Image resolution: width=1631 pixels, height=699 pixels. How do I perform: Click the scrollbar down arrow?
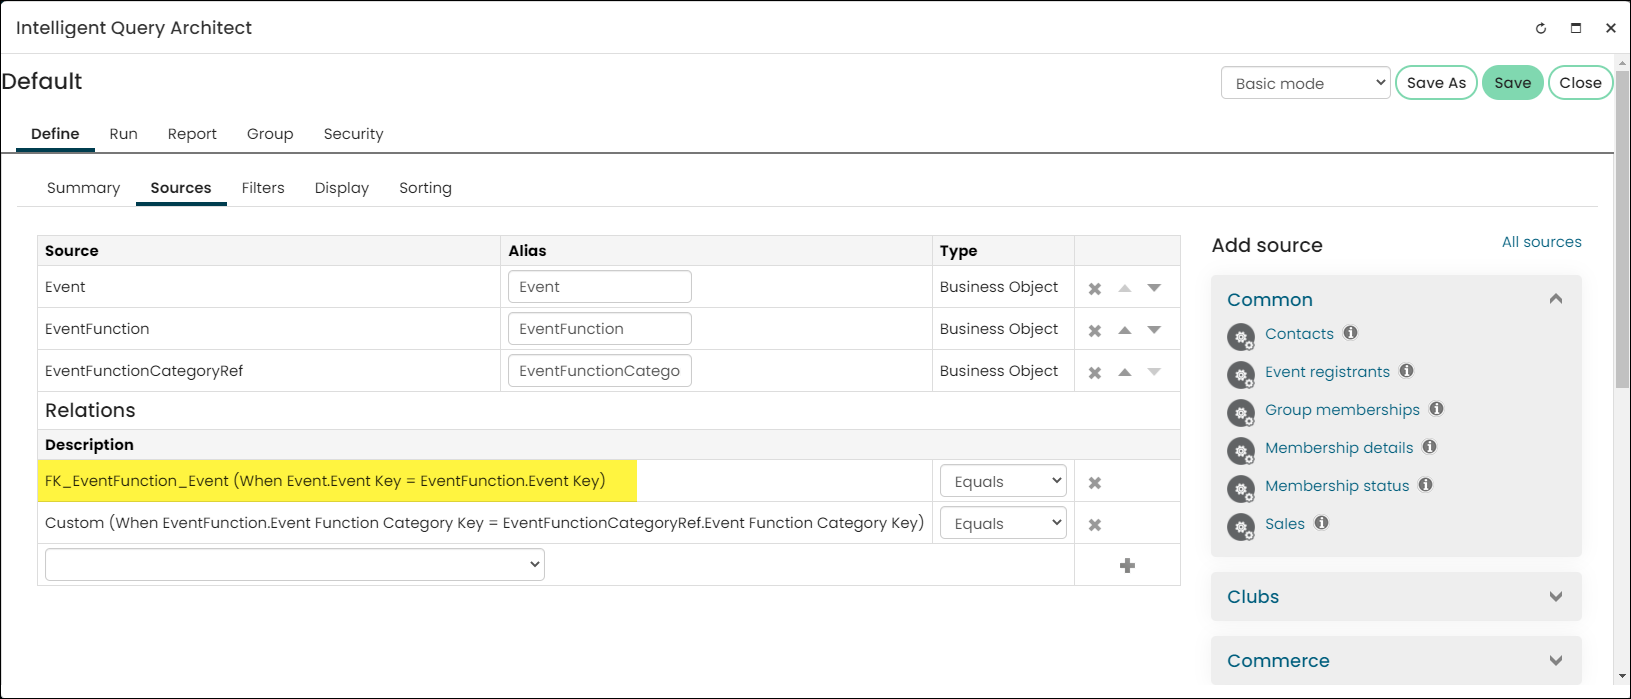1622,676
